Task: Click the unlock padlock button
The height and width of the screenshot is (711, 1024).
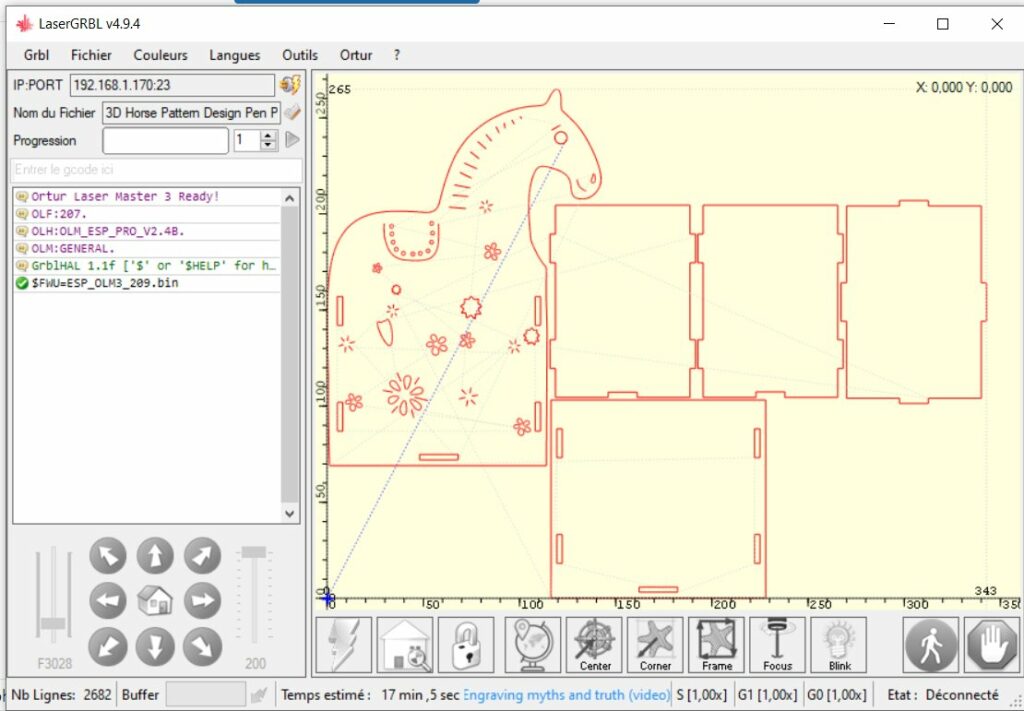Action: 466,645
